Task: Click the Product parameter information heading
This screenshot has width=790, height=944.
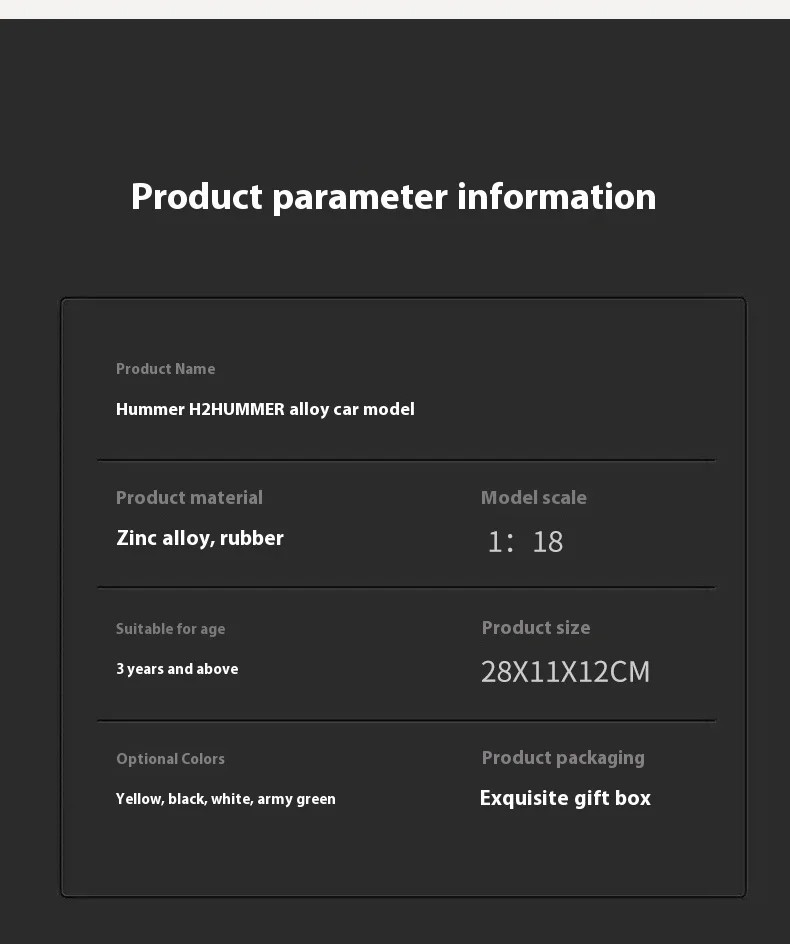Action: tap(393, 197)
